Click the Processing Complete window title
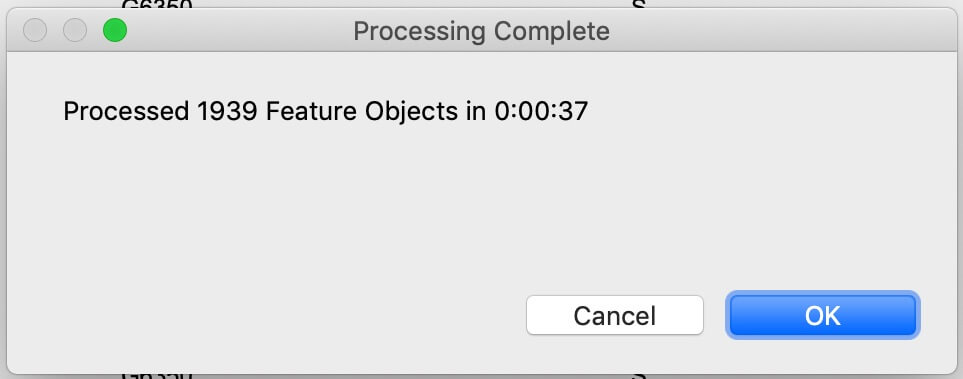Image resolution: width=963 pixels, height=379 pixels. pos(482,31)
